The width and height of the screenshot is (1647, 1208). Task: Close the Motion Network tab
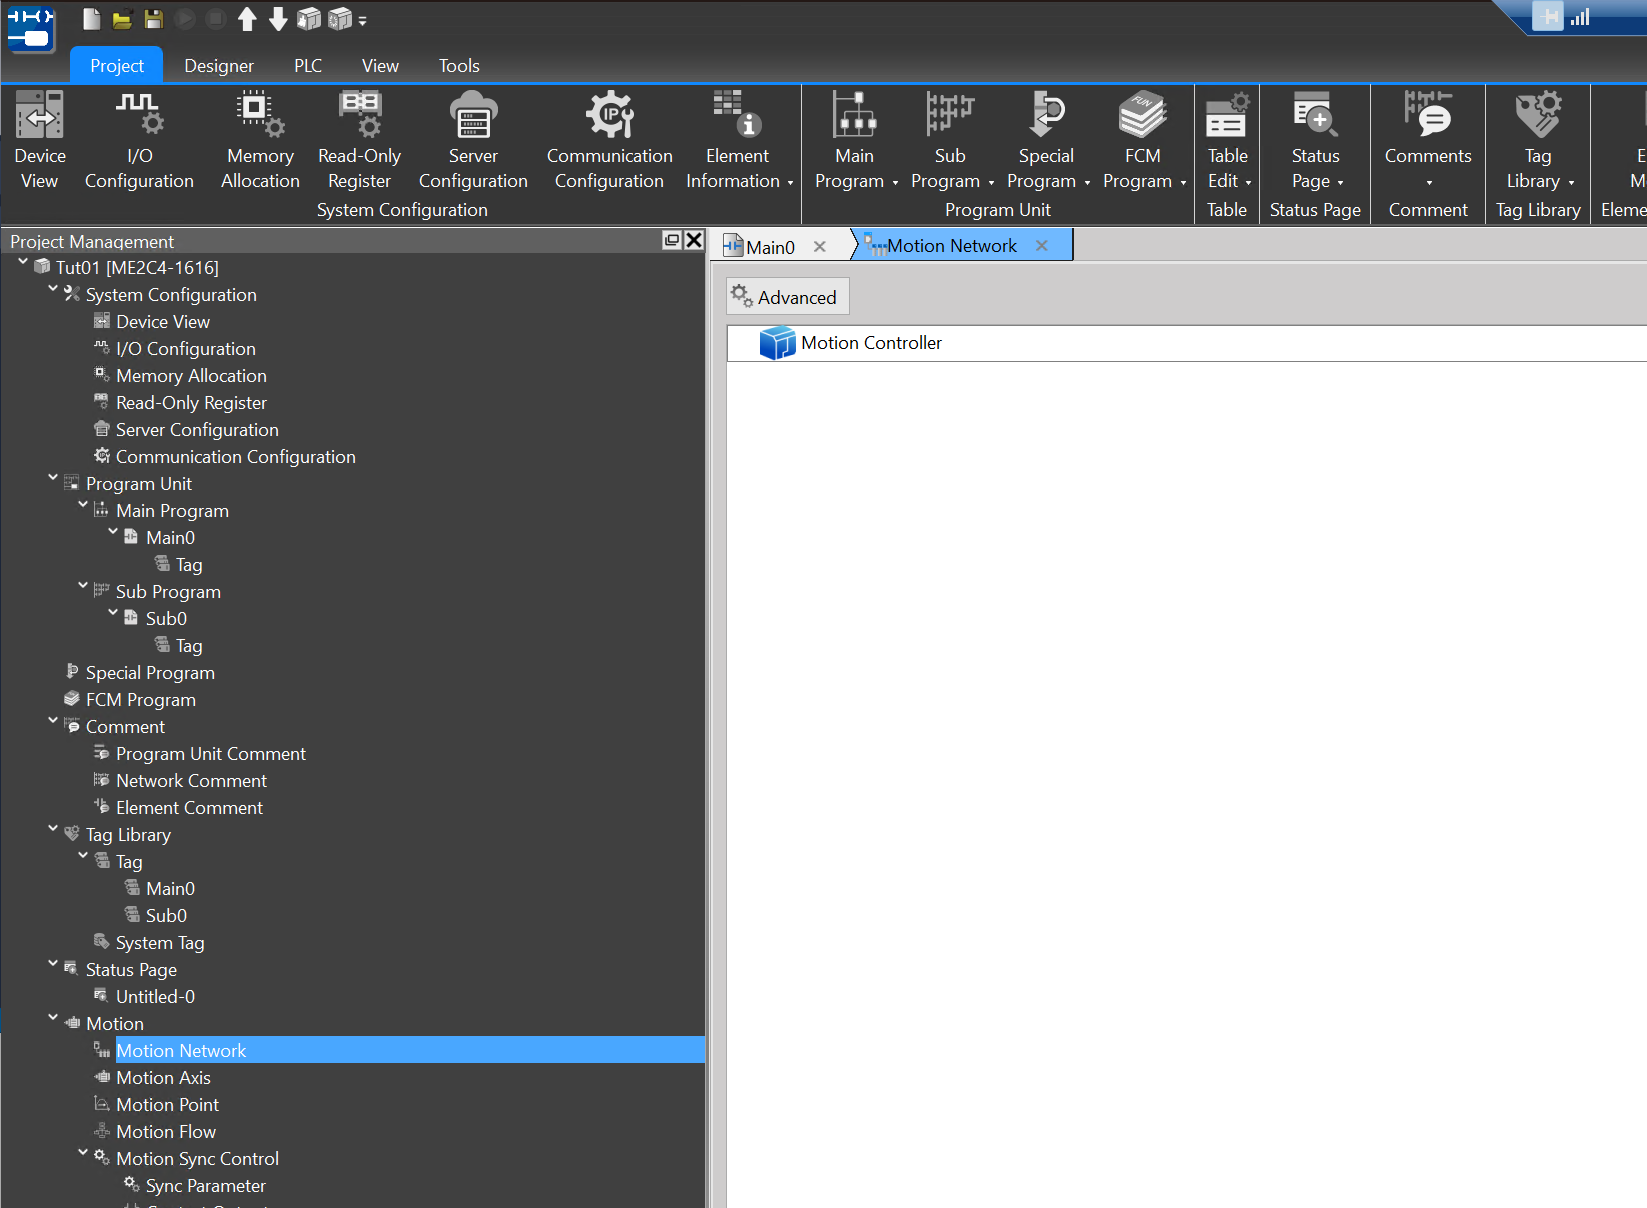(1042, 246)
